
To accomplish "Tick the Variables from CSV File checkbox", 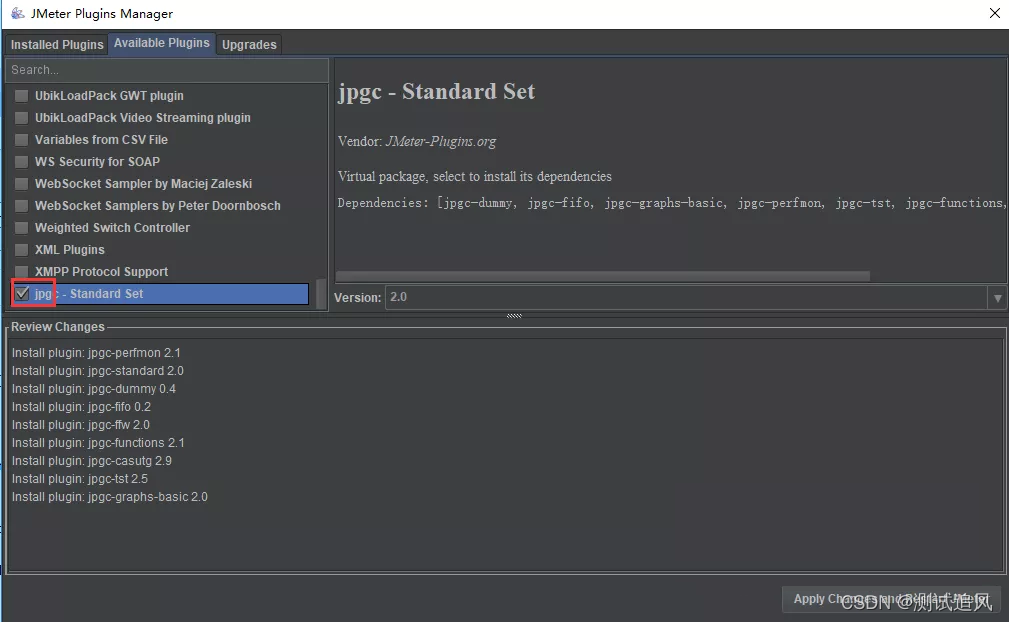I will click(x=21, y=140).
